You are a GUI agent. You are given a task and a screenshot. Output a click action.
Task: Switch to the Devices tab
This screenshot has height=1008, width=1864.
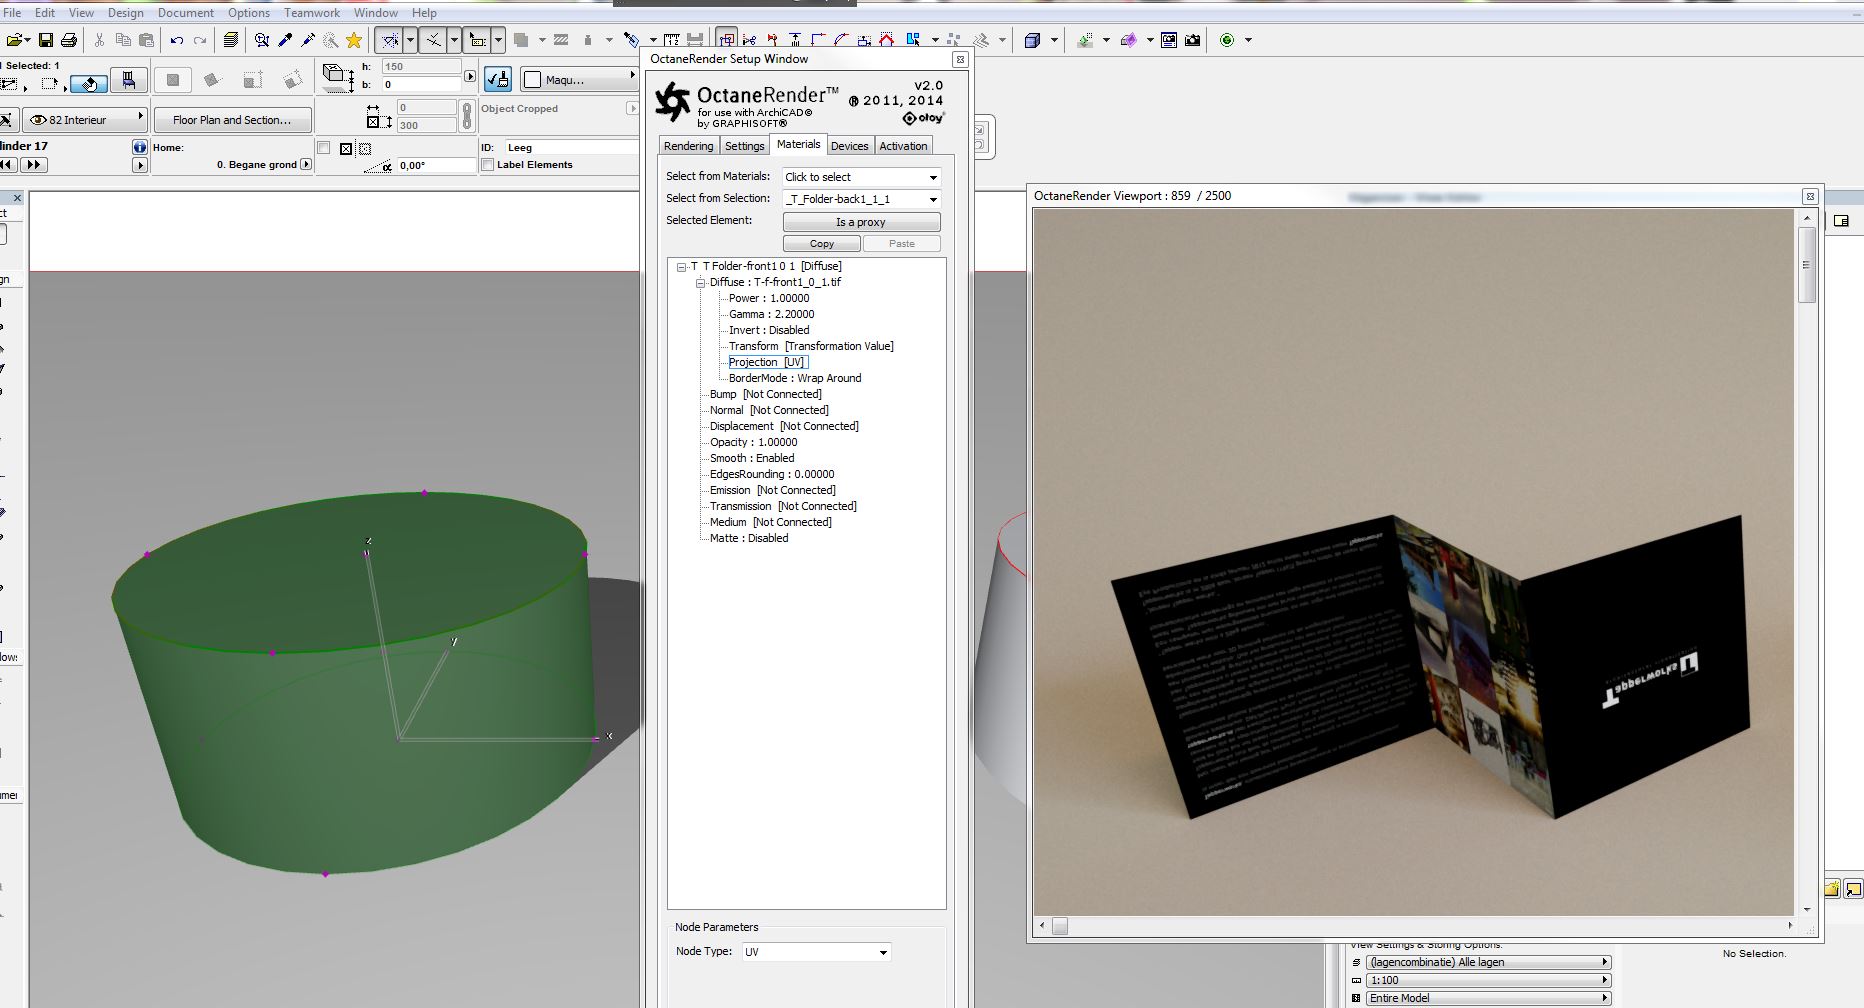tap(850, 146)
